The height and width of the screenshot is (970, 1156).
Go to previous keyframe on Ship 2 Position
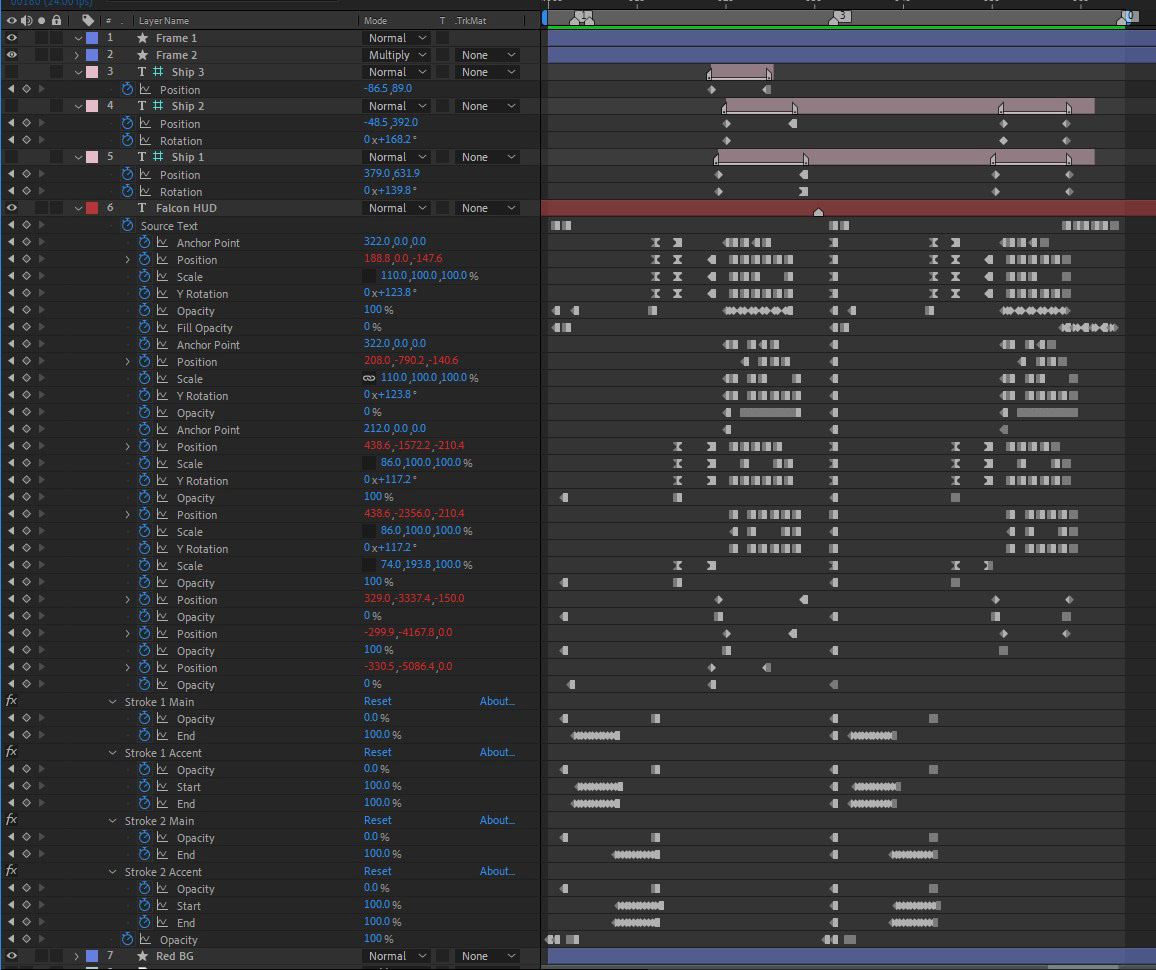point(10,123)
